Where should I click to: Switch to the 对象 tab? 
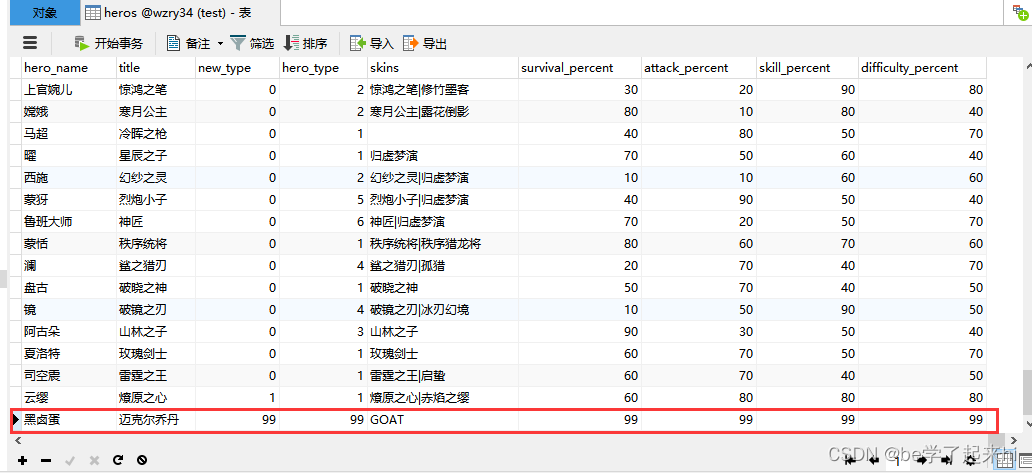(45, 12)
